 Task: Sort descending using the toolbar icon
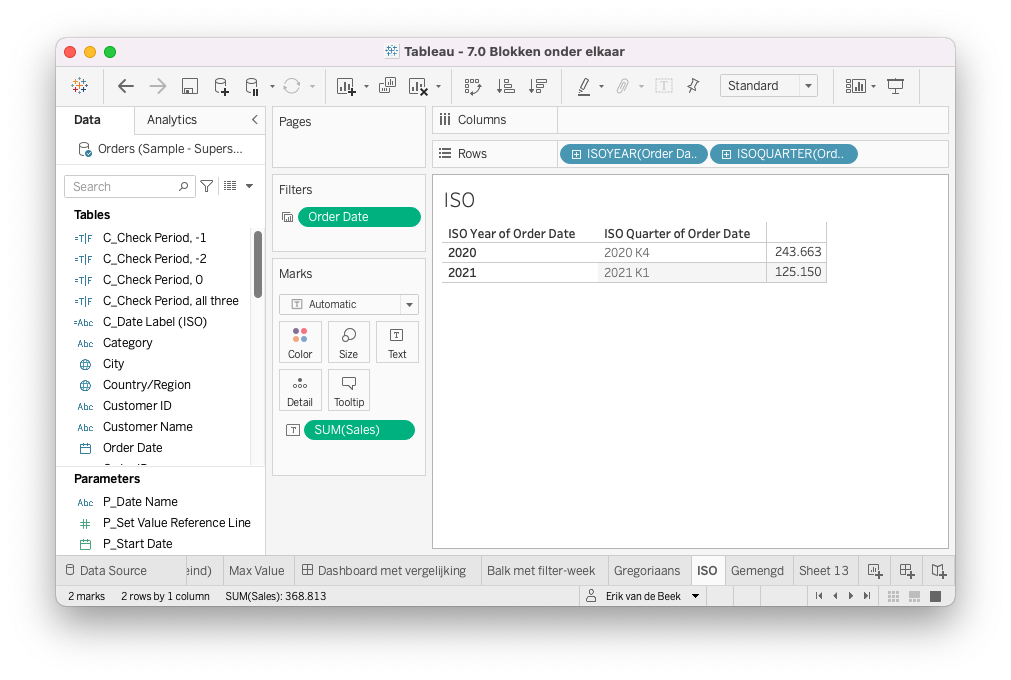coord(538,86)
